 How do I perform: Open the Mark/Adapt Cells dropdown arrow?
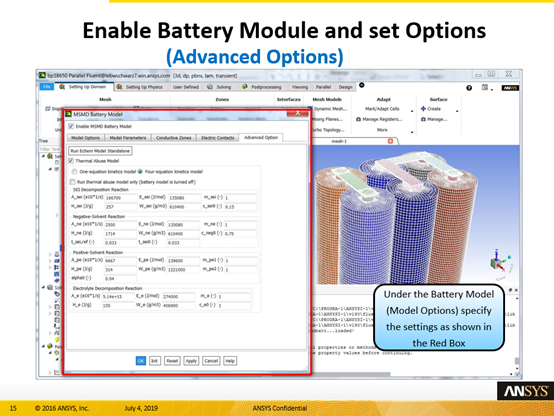click(412, 111)
